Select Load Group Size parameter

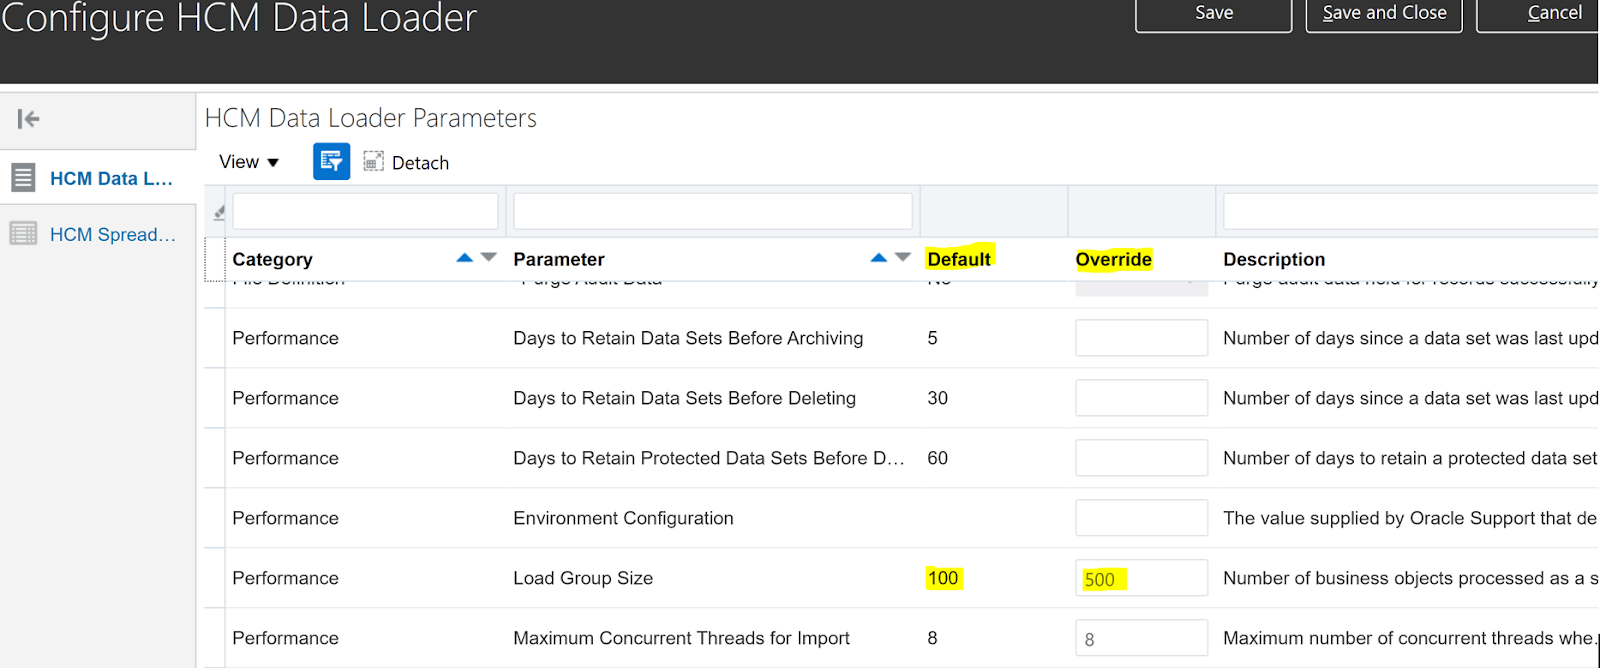tap(583, 578)
